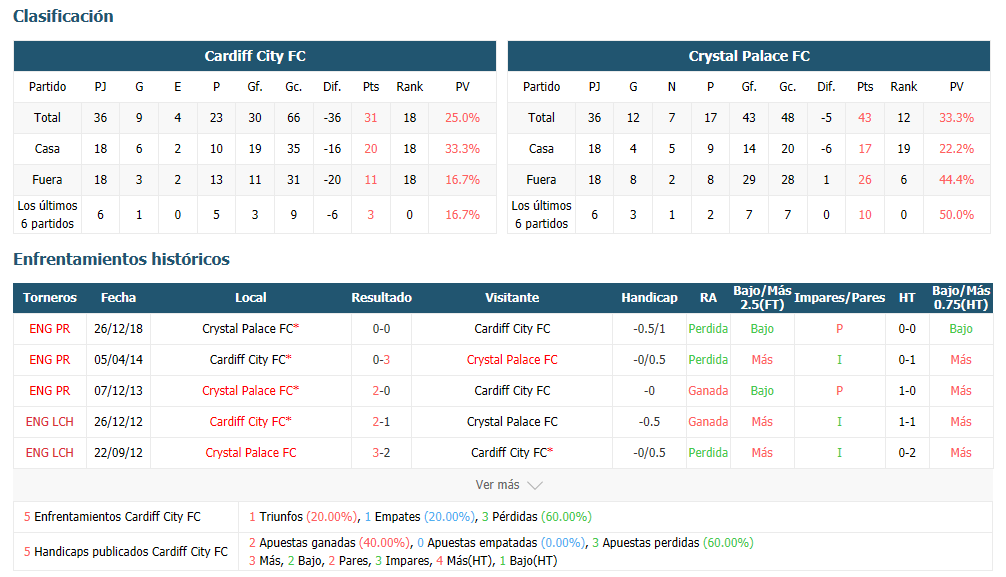1006x577 pixels.
Task: Open the 3-2 result of 22/09/12 match
Action: click(x=381, y=452)
